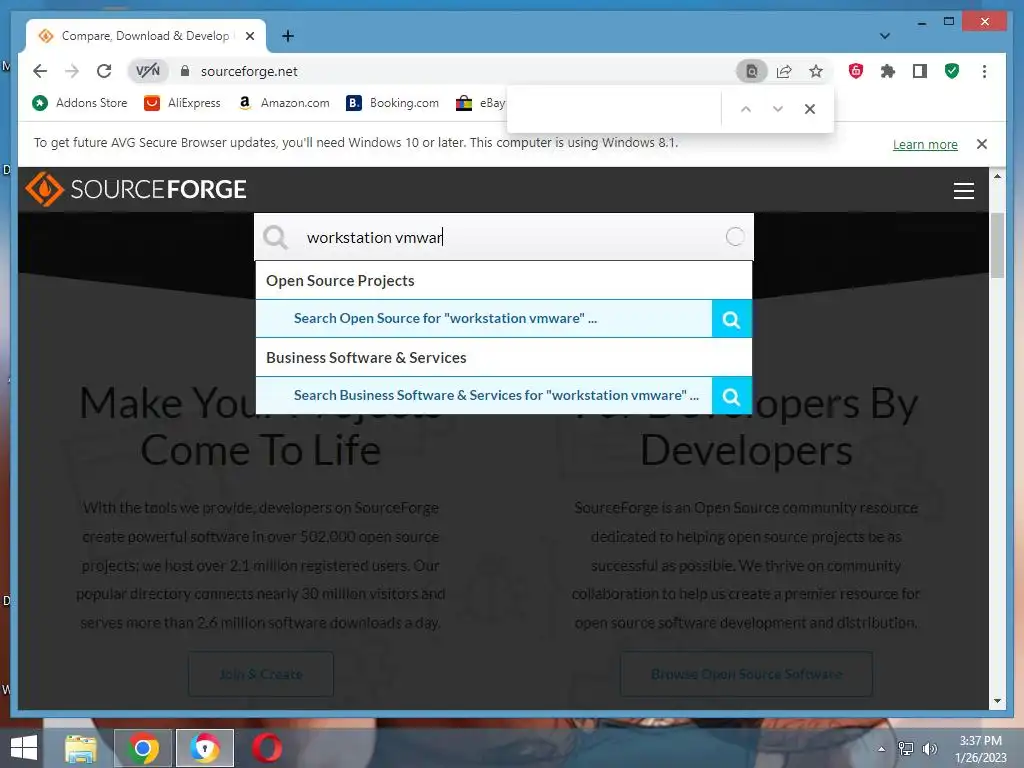Click the browser forward arrow

[72, 71]
